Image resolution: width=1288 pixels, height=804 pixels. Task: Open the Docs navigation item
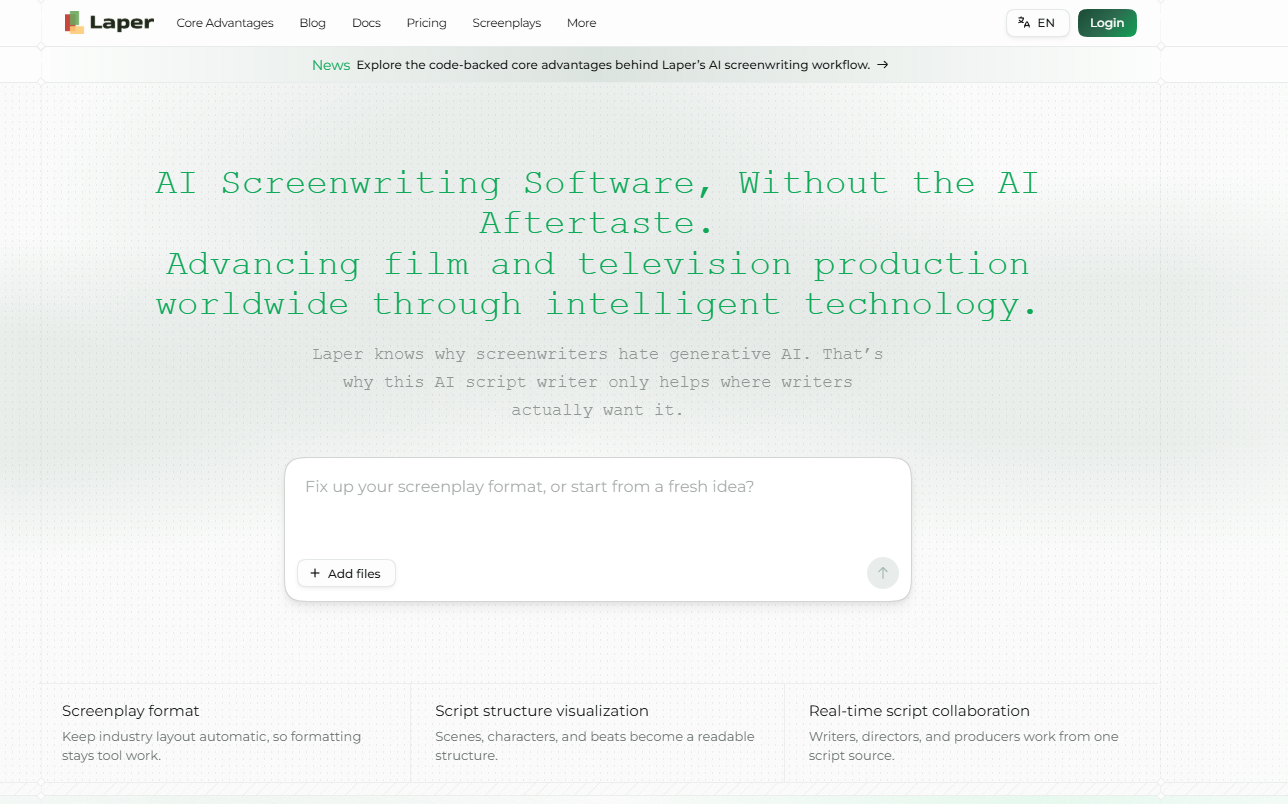click(366, 23)
